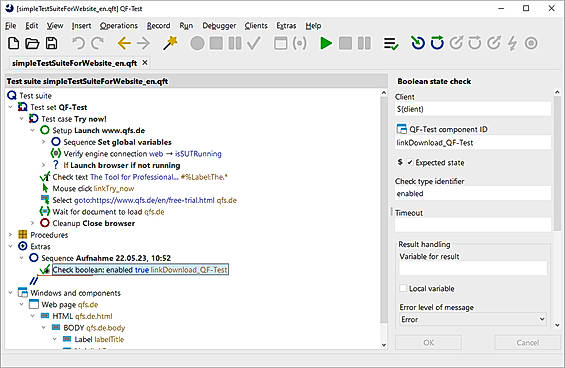Record a check with the checkmark icon
The image size is (565, 368).
254,43
